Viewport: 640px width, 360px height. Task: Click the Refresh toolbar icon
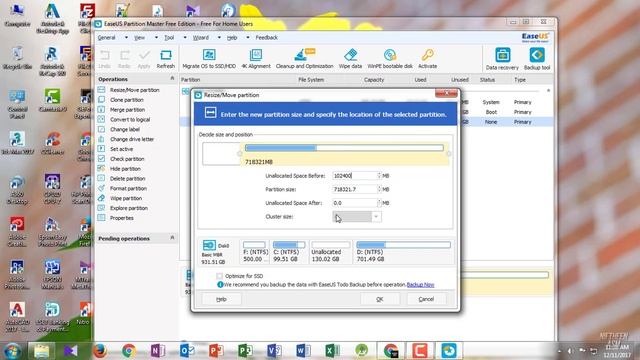coord(165,59)
